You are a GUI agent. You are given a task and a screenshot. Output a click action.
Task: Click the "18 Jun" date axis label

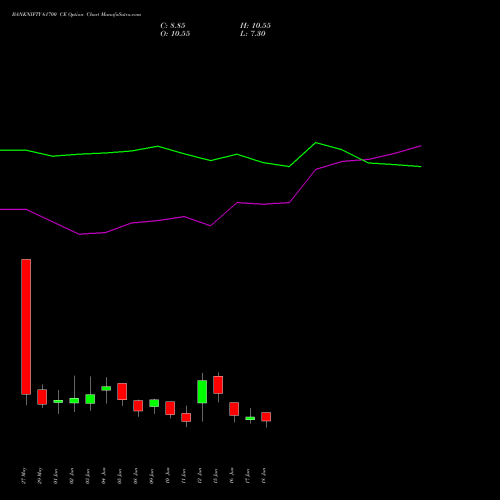(264, 476)
